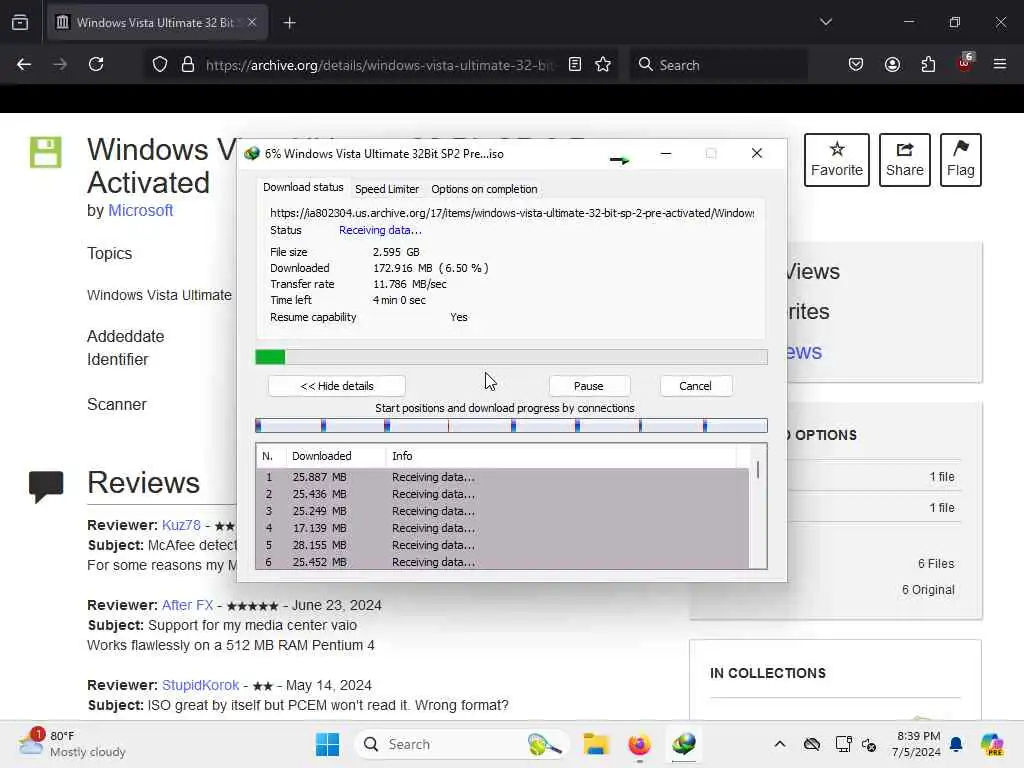Toggle reader view icon in address bar

click(x=575, y=65)
